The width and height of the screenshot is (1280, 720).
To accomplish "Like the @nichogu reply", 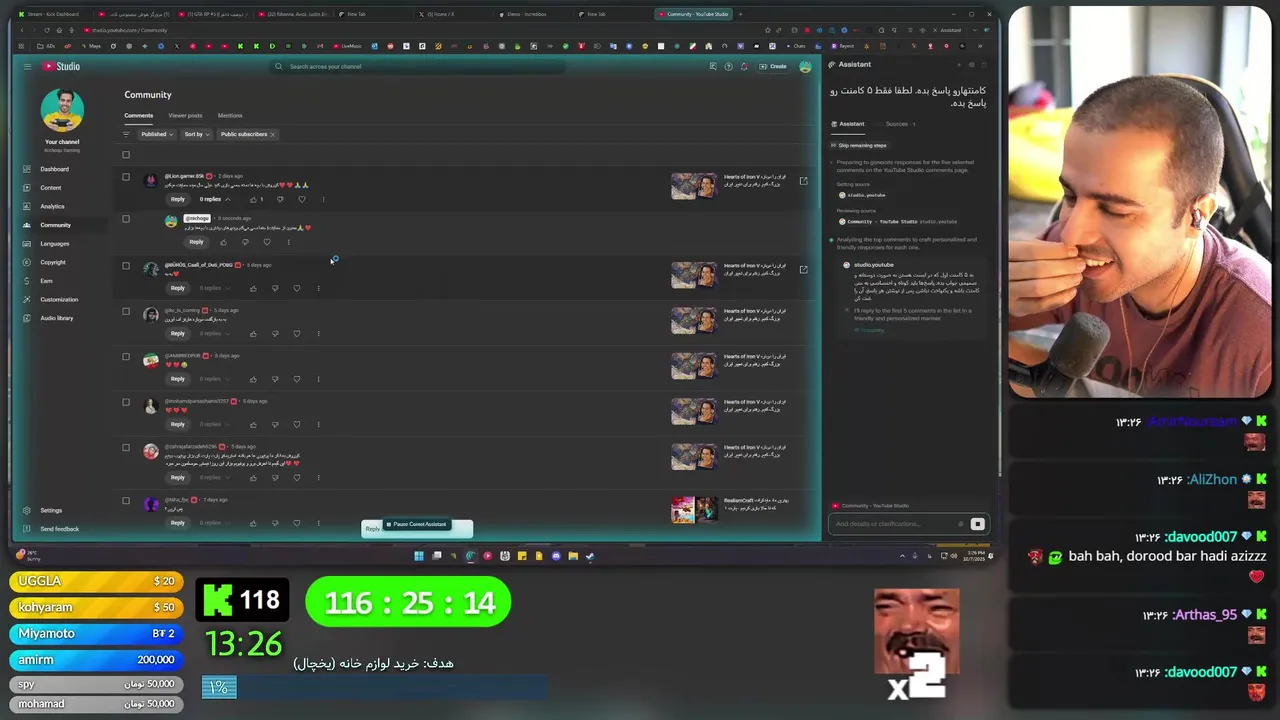I will (223, 242).
